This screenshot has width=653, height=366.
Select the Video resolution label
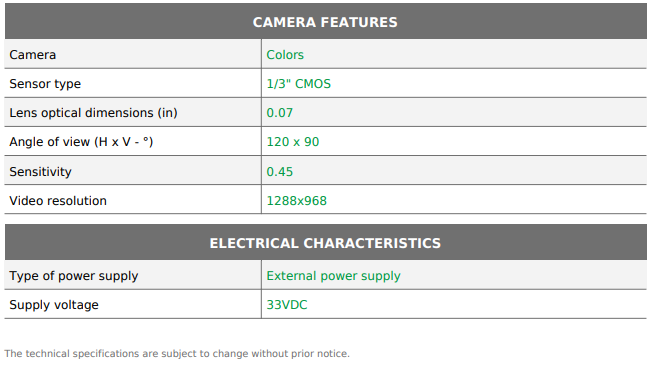tap(58, 201)
